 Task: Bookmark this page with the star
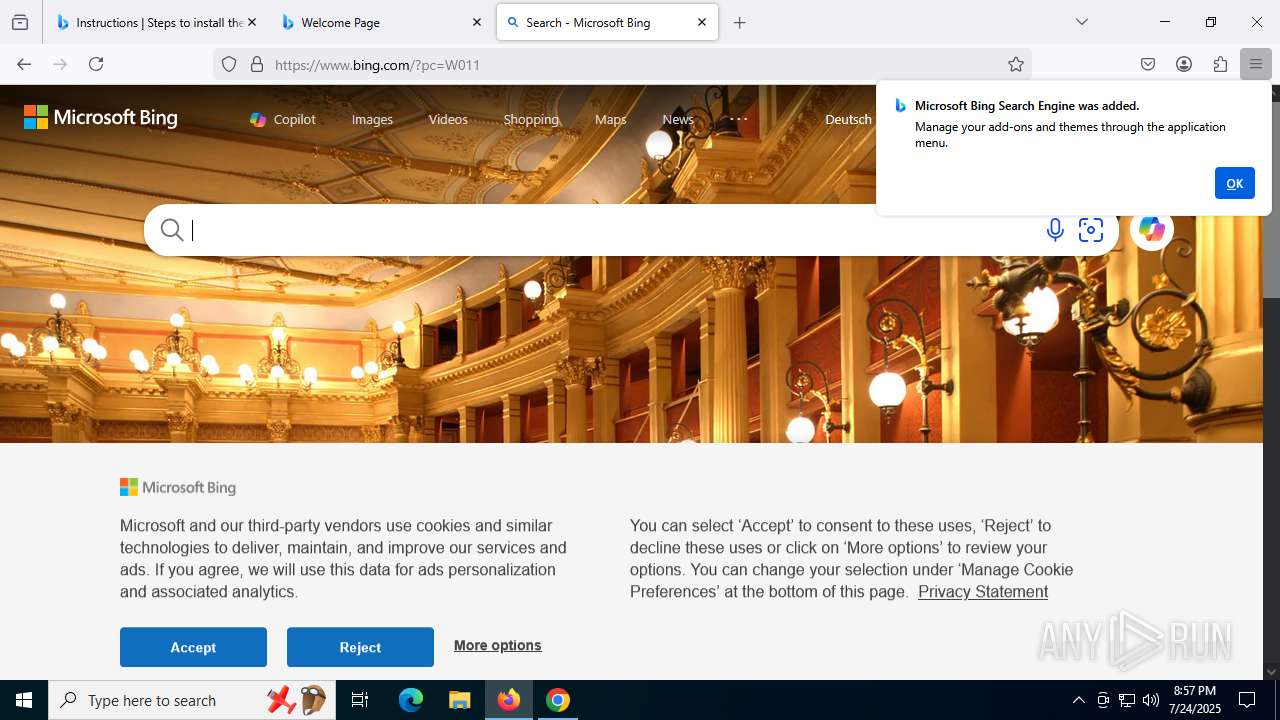pyautogui.click(x=1016, y=64)
